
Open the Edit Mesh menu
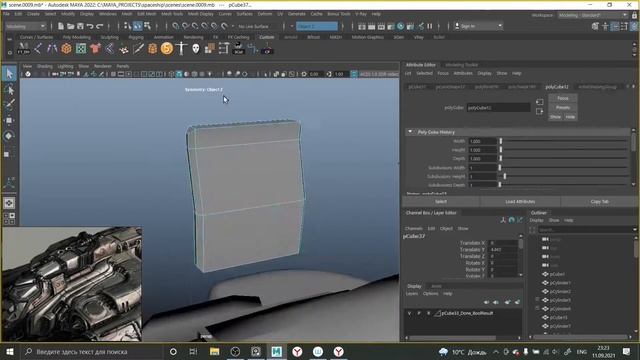147,13
